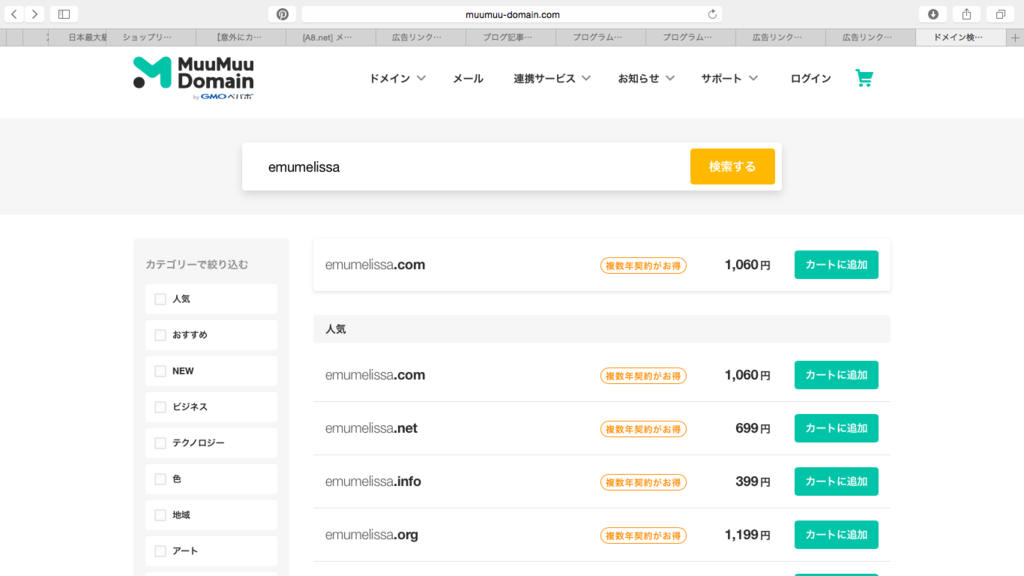Click the 699円 price
Screen dimensions: 1024x576
753,428
